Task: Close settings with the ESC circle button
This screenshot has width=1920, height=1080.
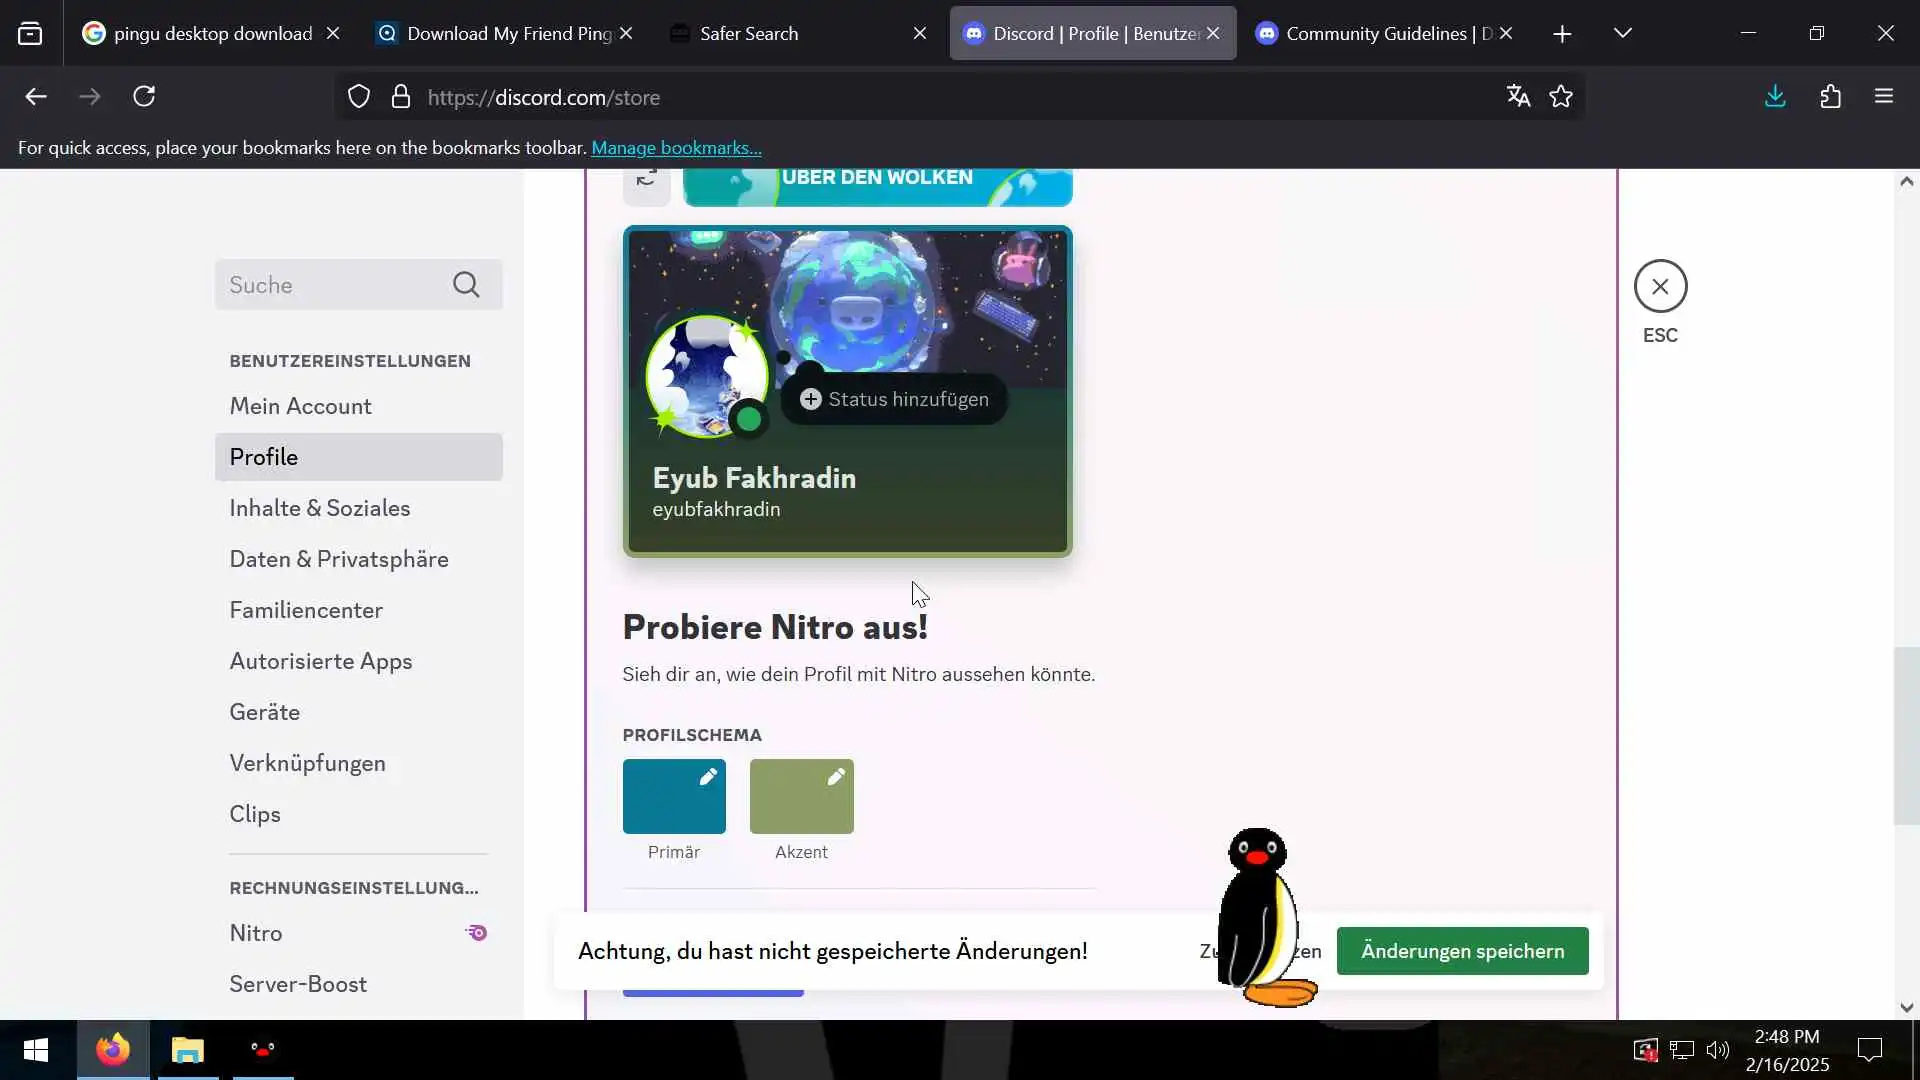Action: coord(1660,287)
